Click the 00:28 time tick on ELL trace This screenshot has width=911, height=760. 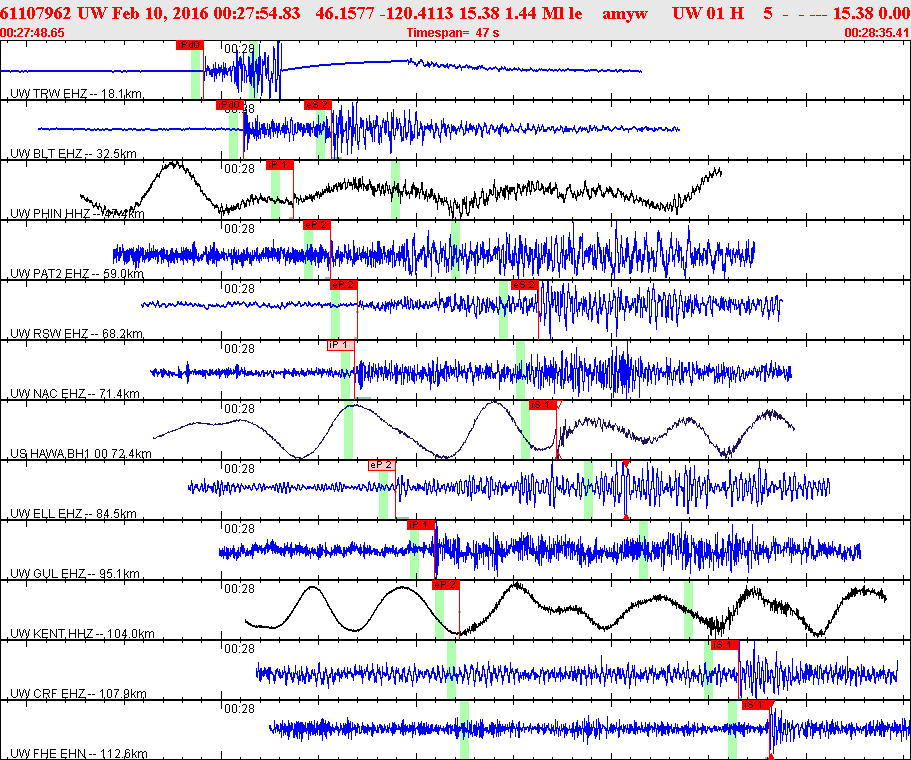[239, 468]
